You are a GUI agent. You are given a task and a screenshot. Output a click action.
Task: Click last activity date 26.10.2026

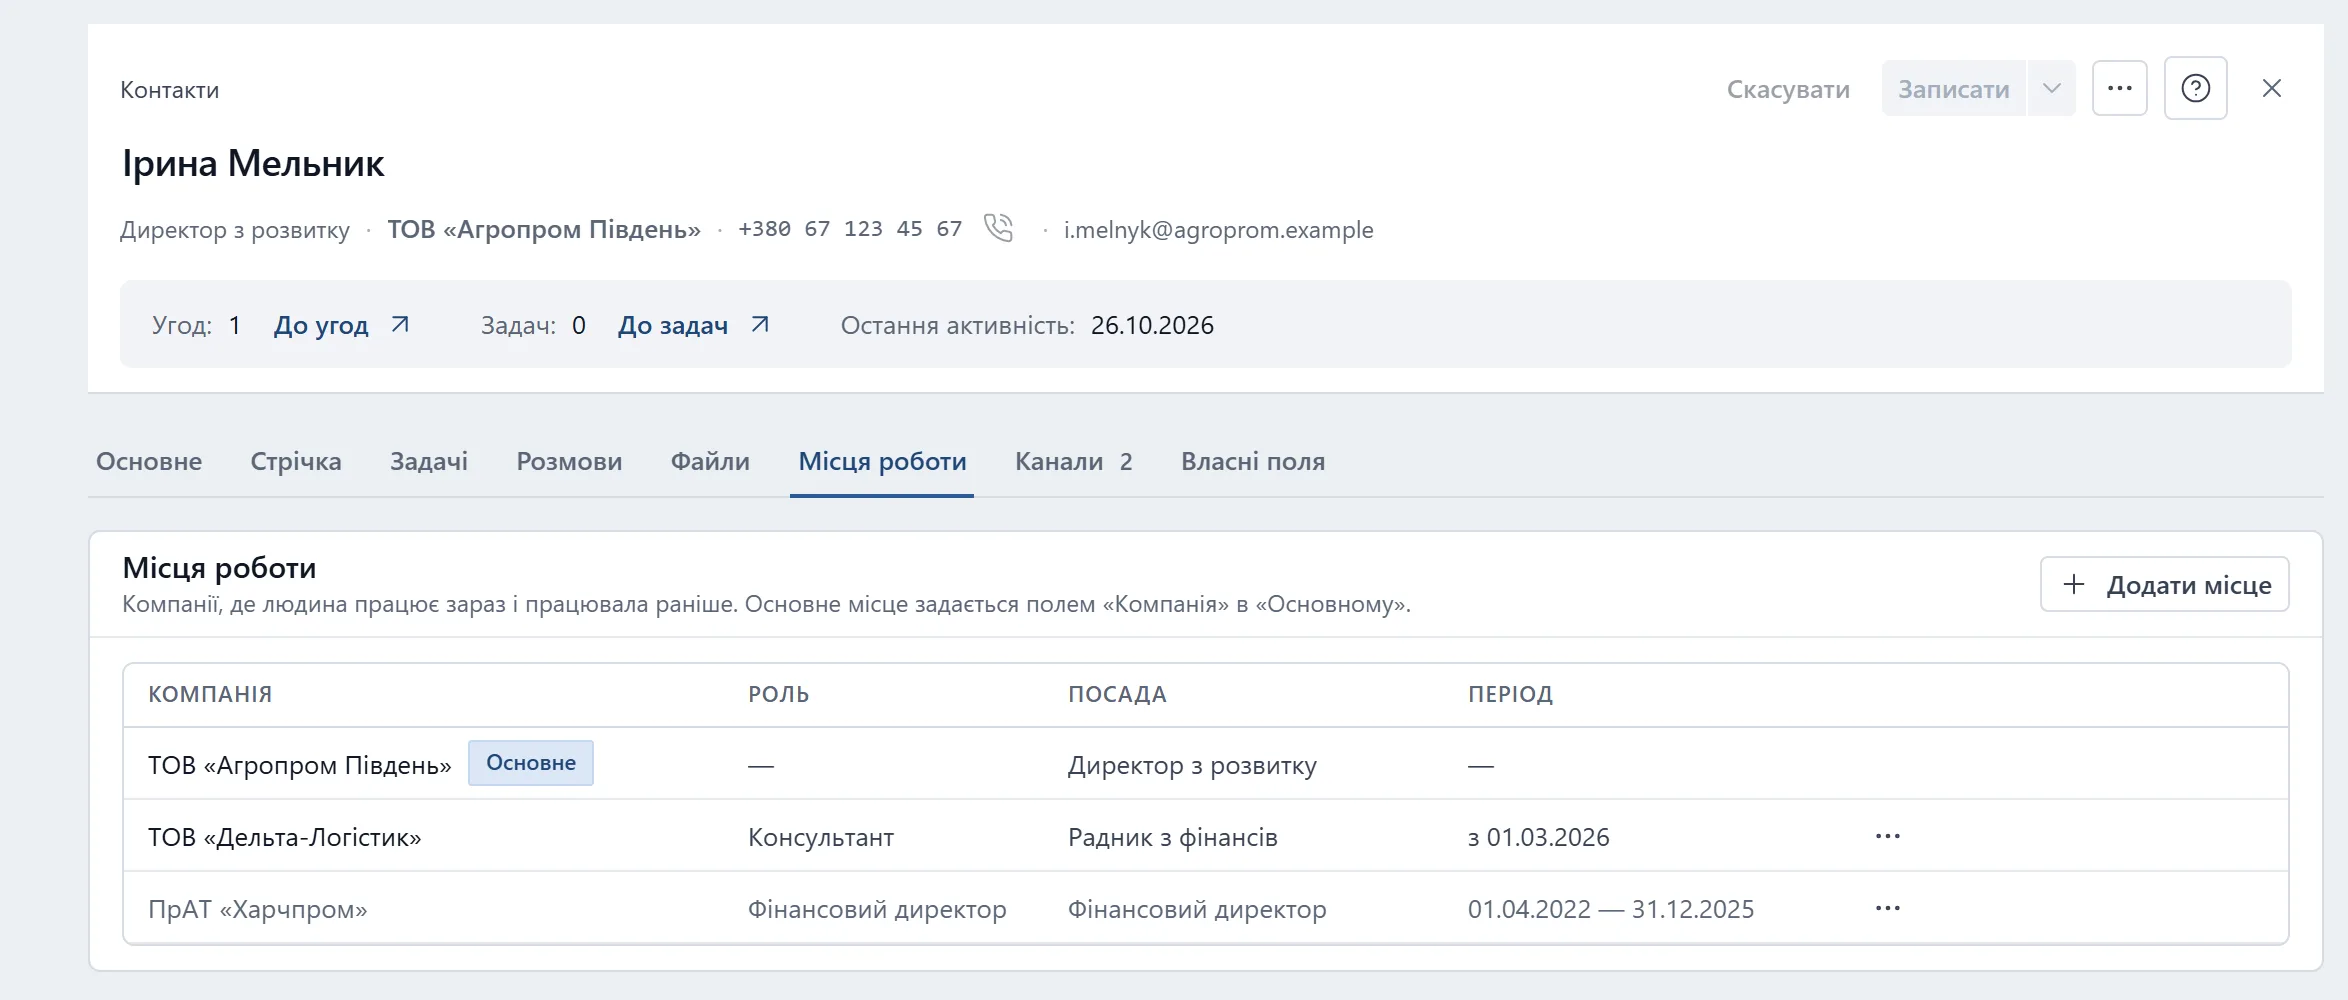click(1152, 325)
